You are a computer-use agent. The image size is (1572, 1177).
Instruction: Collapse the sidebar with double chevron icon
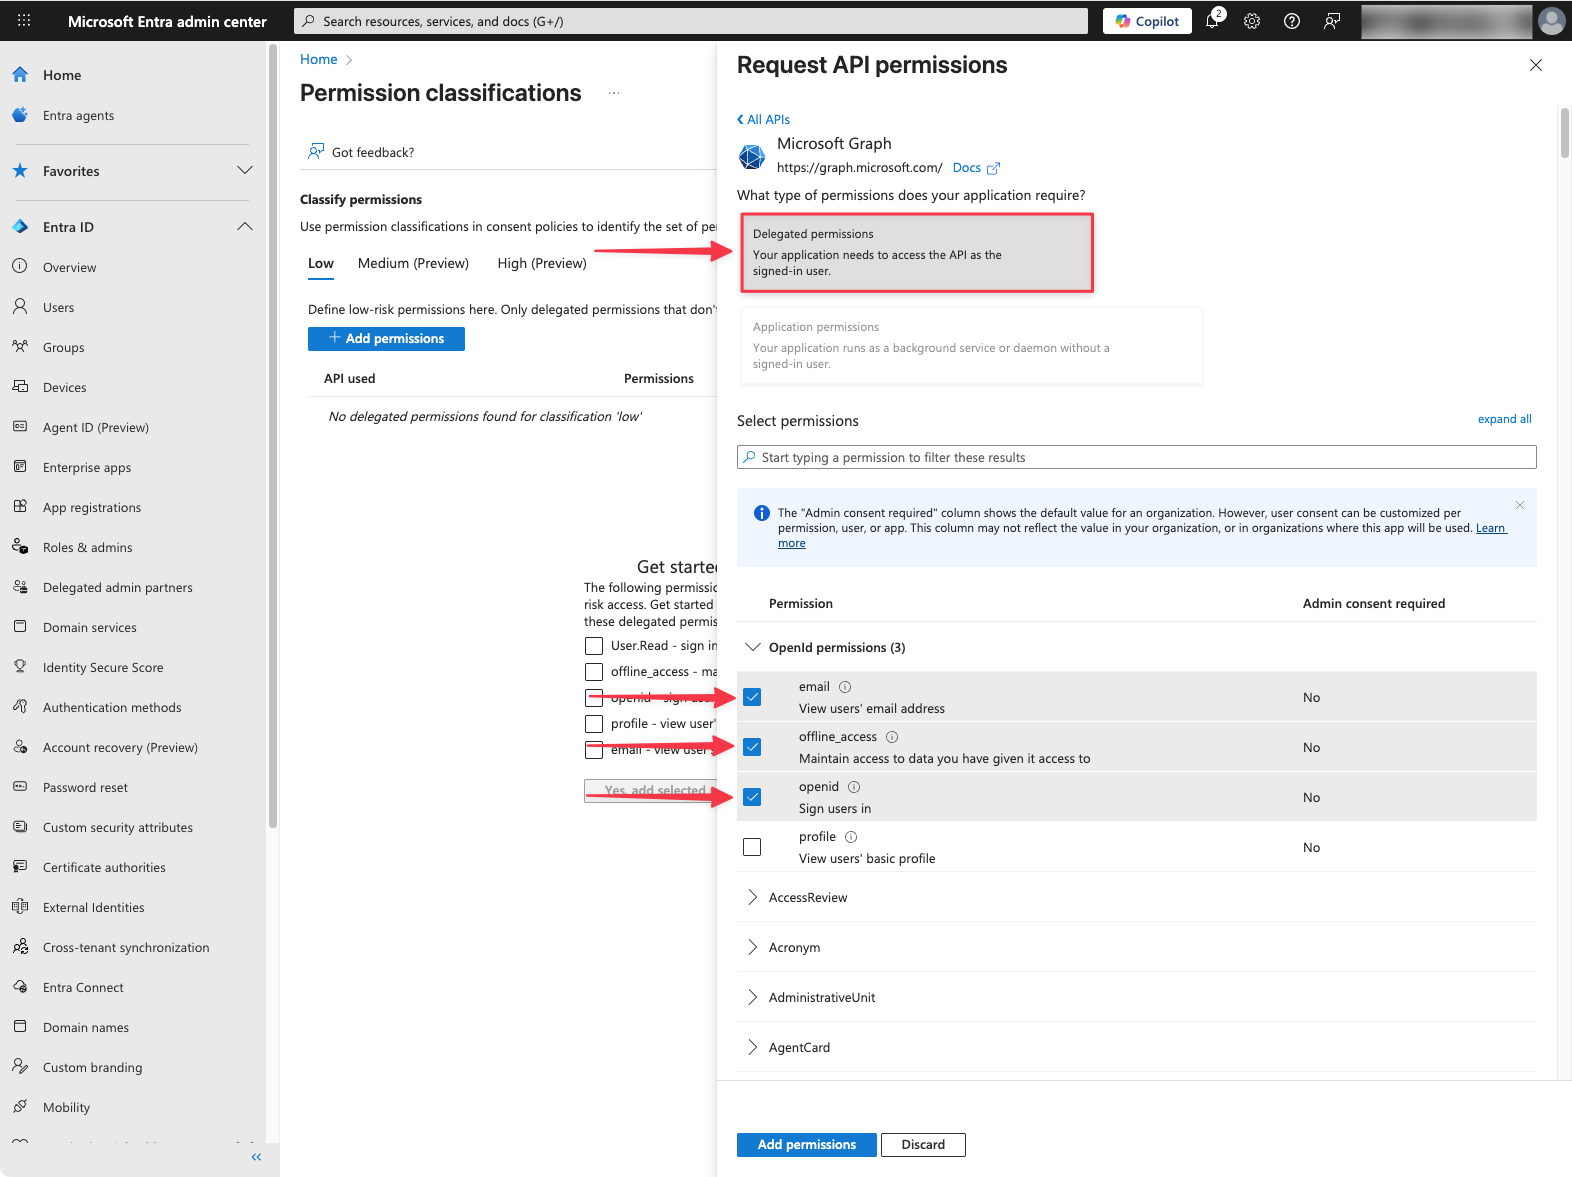click(x=256, y=1157)
